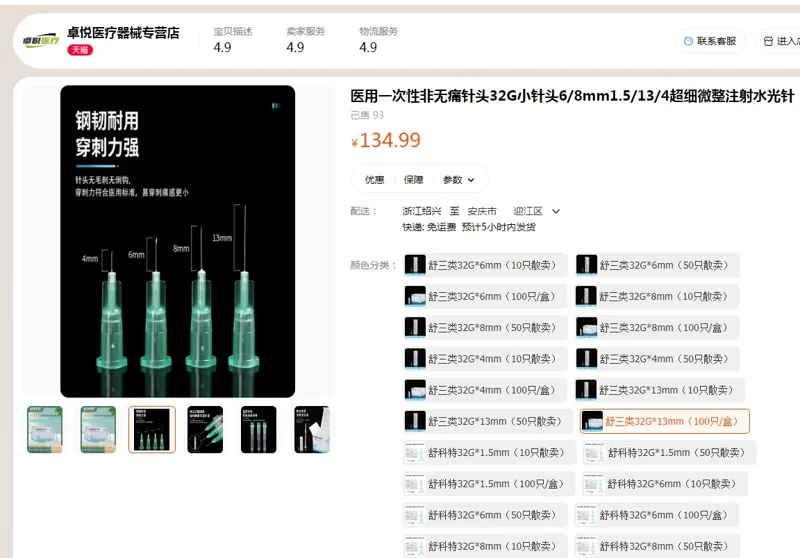Click 已售 93 sales count
Screen dimensions: 800x558
[367, 115]
